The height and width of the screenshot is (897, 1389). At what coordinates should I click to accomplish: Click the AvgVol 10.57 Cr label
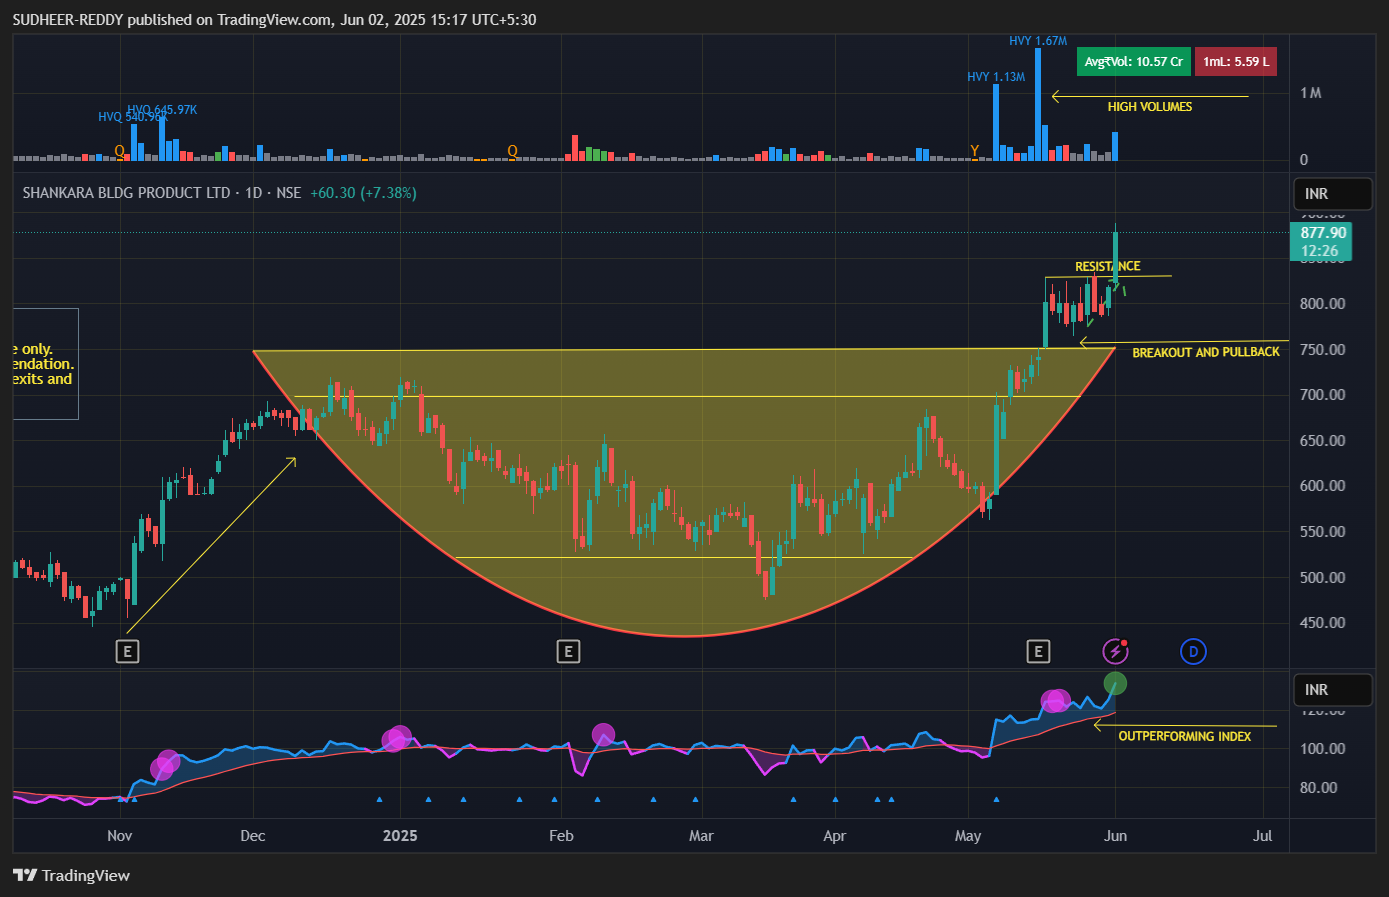pos(1134,62)
